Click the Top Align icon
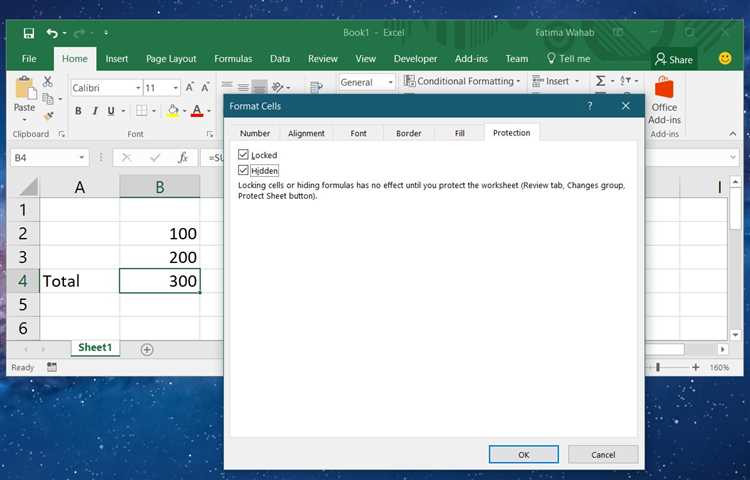750x480 pixels. (x=227, y=86)
